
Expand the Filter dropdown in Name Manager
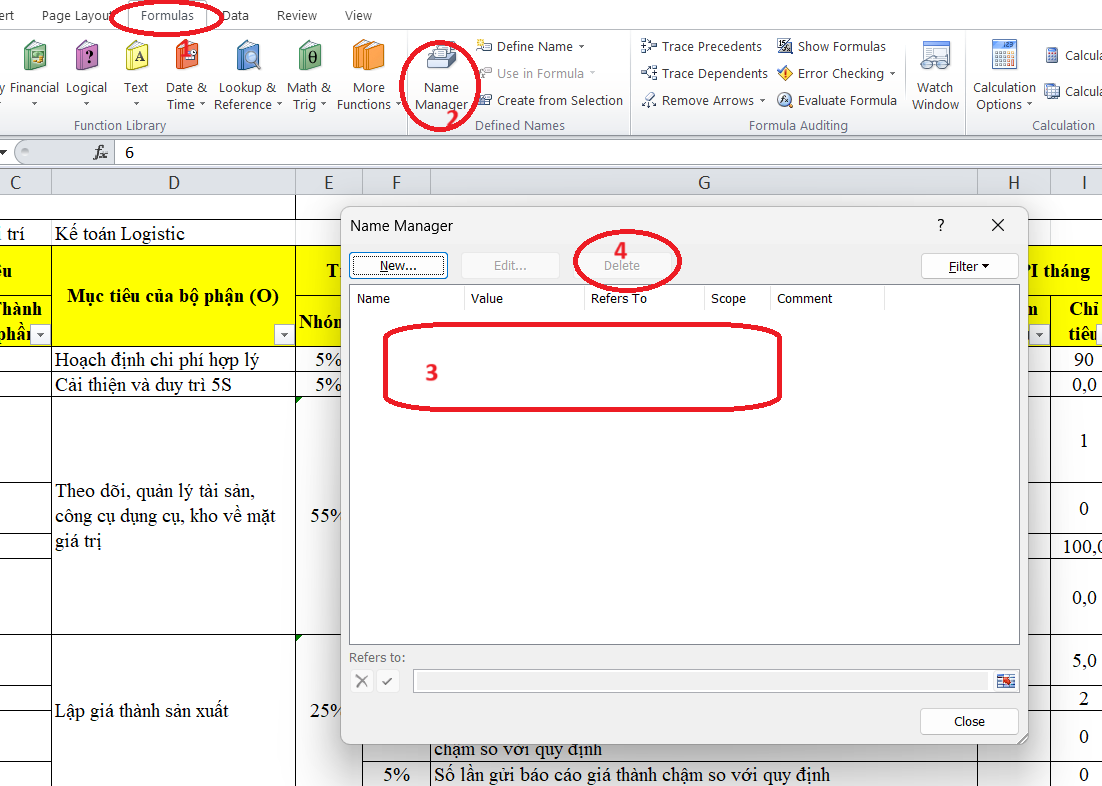click(x=969, y=266)
